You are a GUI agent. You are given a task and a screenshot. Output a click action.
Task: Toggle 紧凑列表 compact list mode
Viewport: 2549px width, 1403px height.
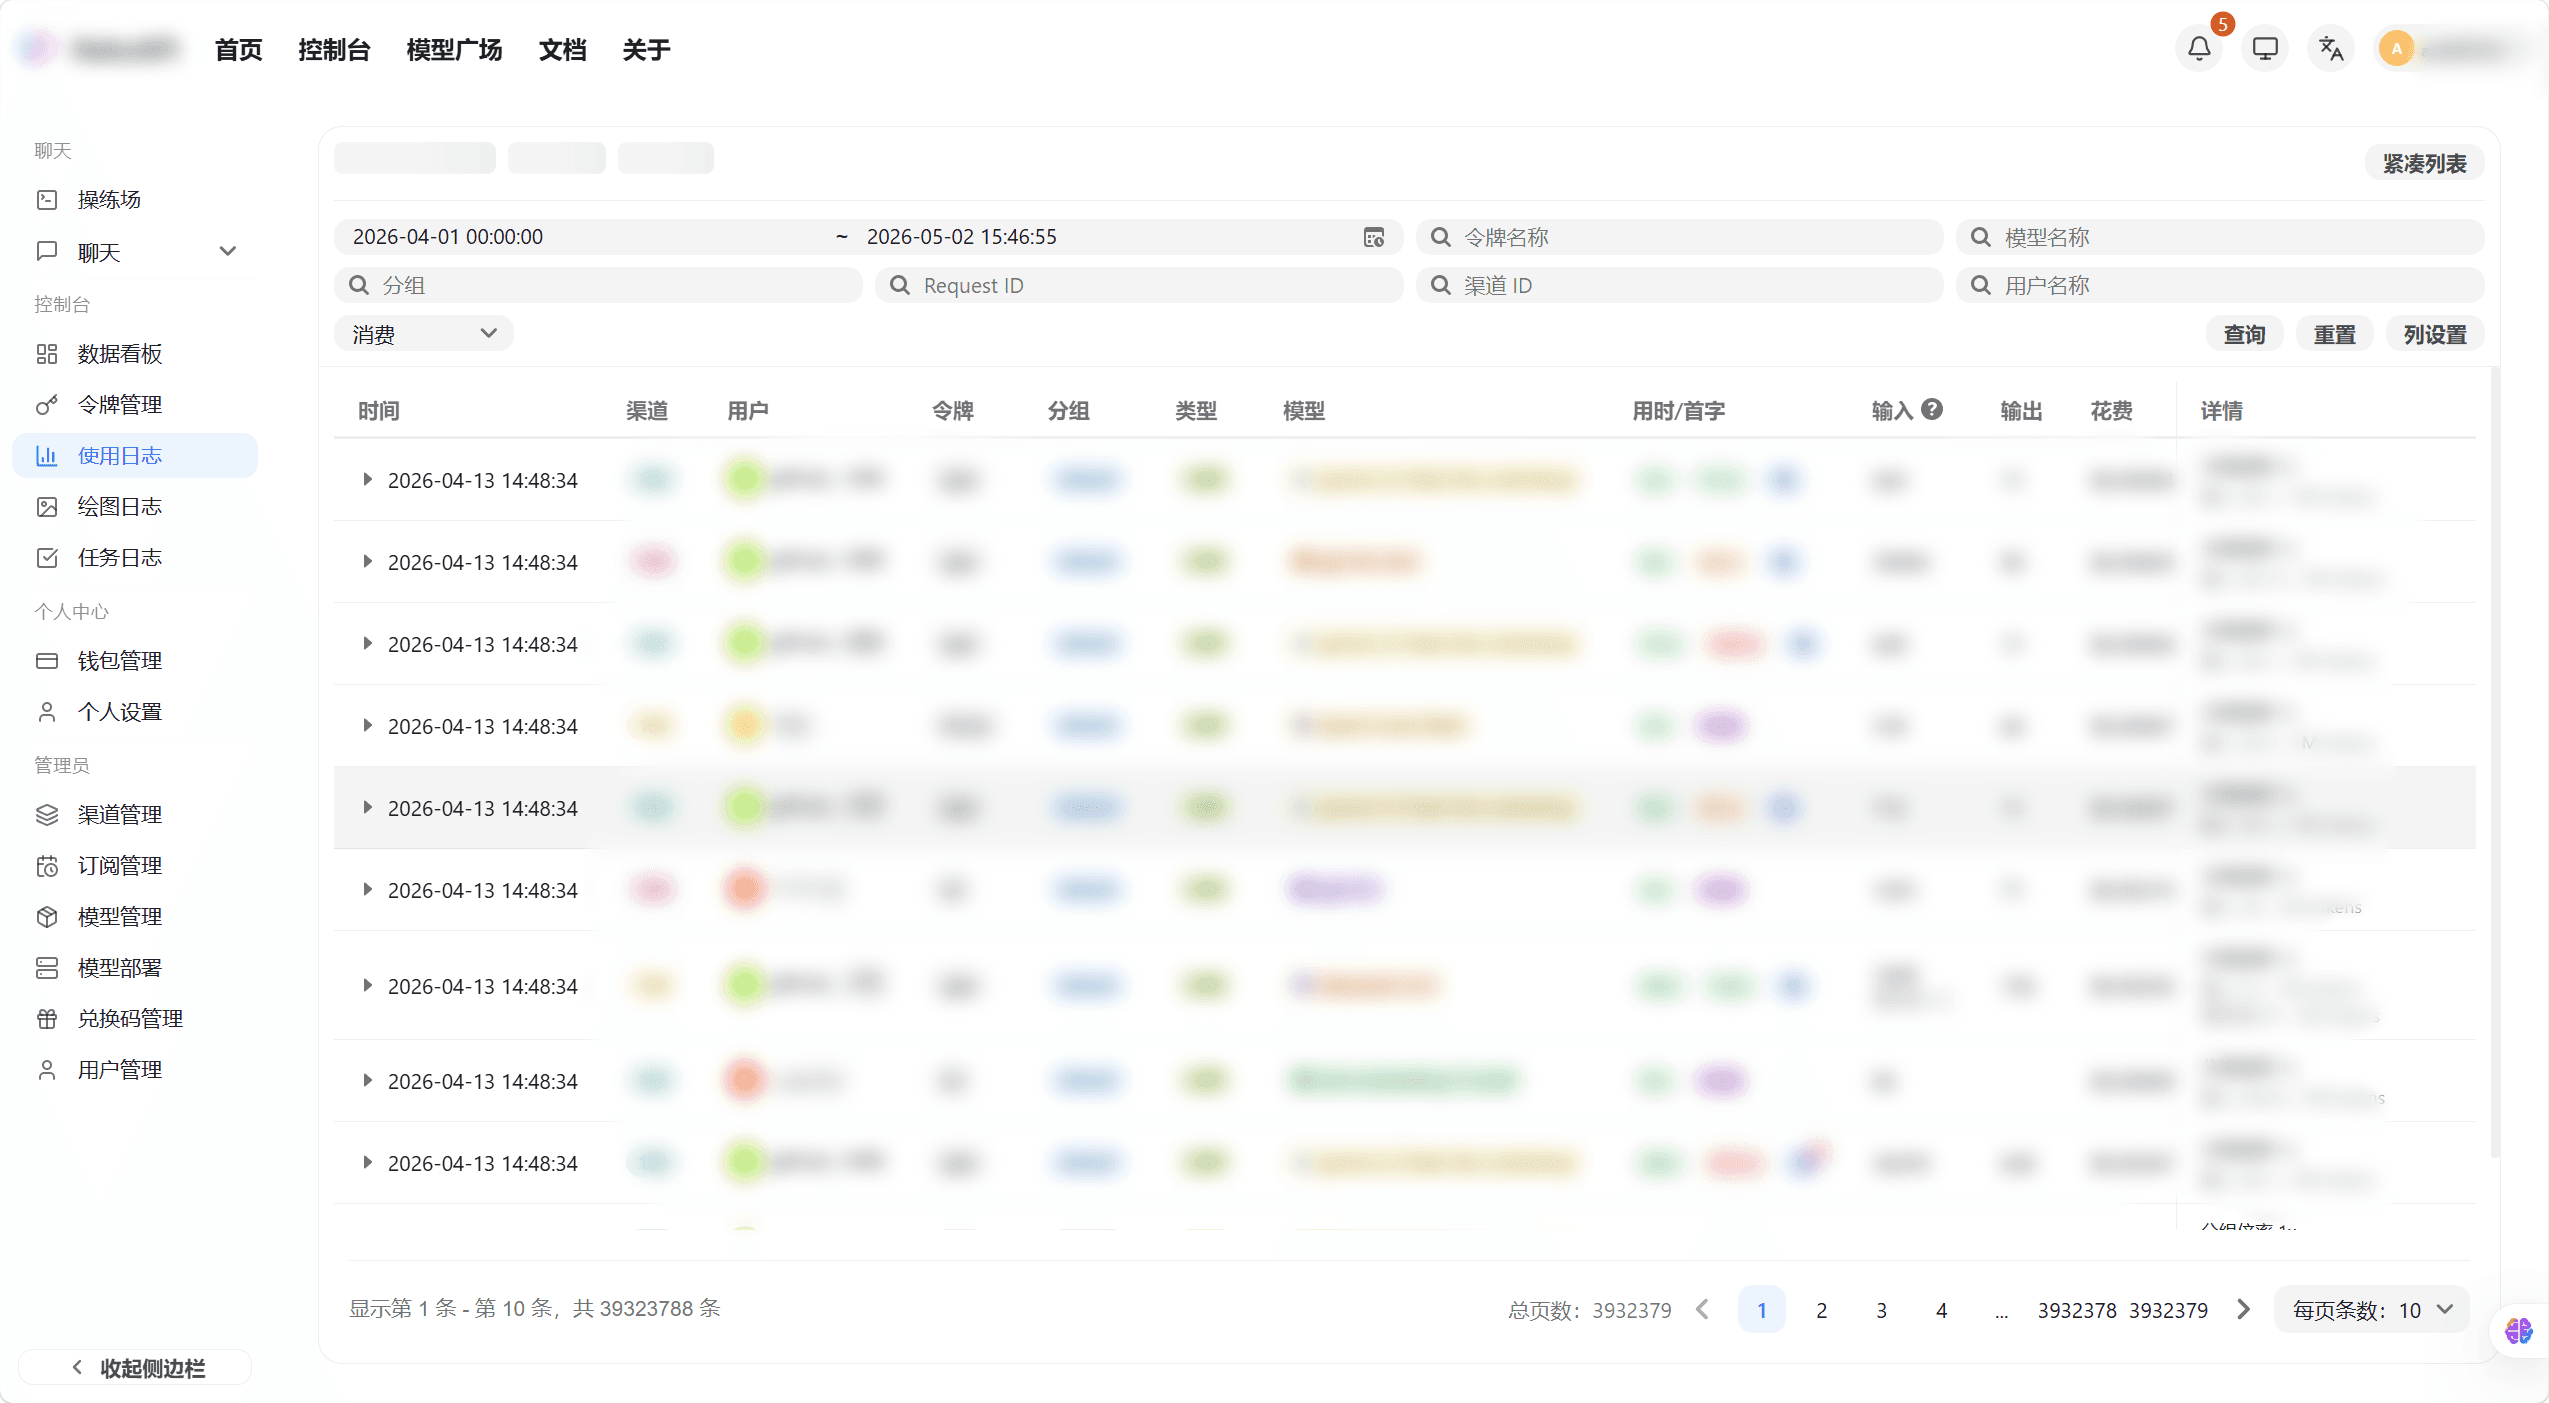click(x=2424, y=161)
